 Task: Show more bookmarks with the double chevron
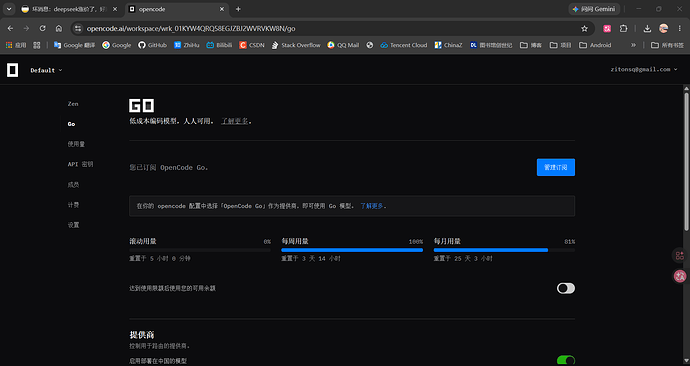pyautogui.click(x=633, y=45)
